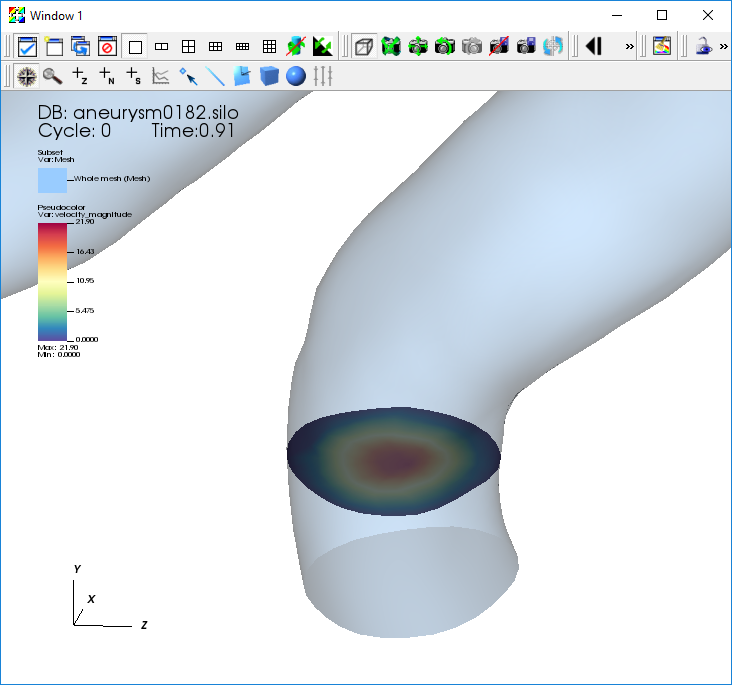Click the Time:0.91 annotation
732x685 pixels.
[x=193, y=131]
